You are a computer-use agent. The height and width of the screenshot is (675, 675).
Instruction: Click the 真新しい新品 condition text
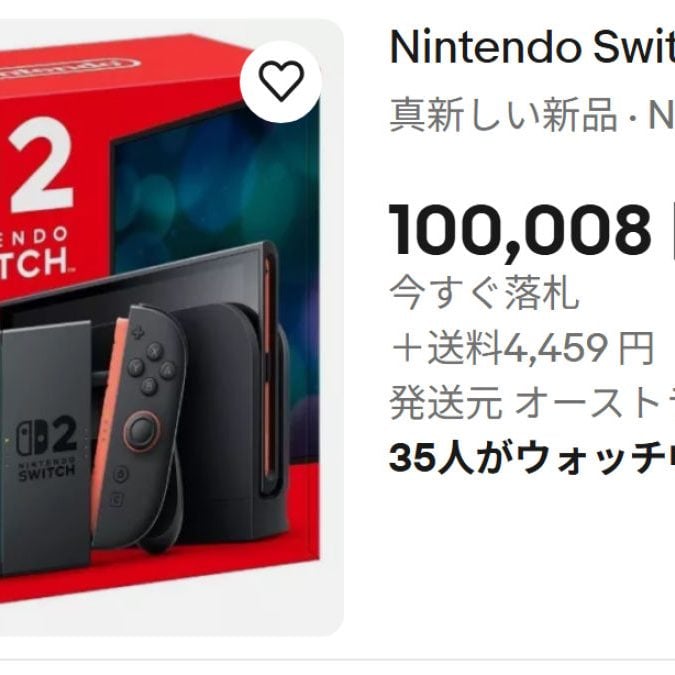click(503, 115)
